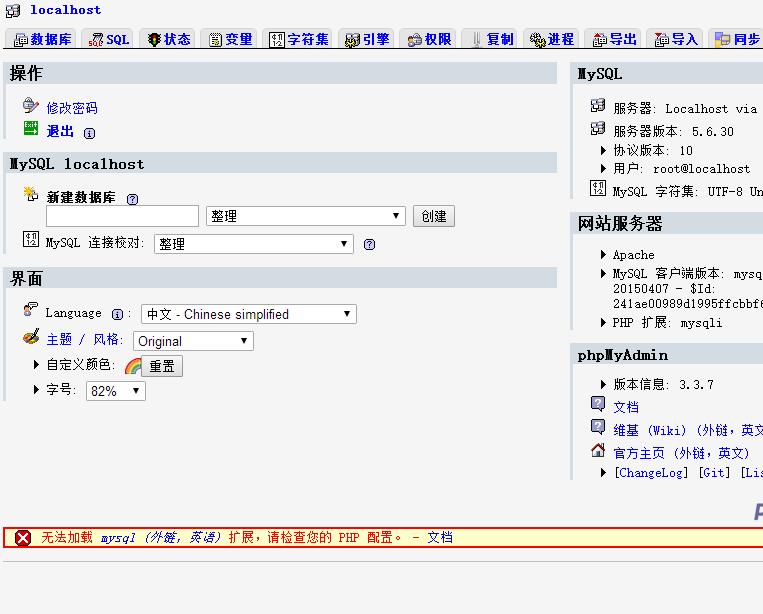Click the [ChangeLog] link
This screenshot has height=614, width=763.
(651, 472)
